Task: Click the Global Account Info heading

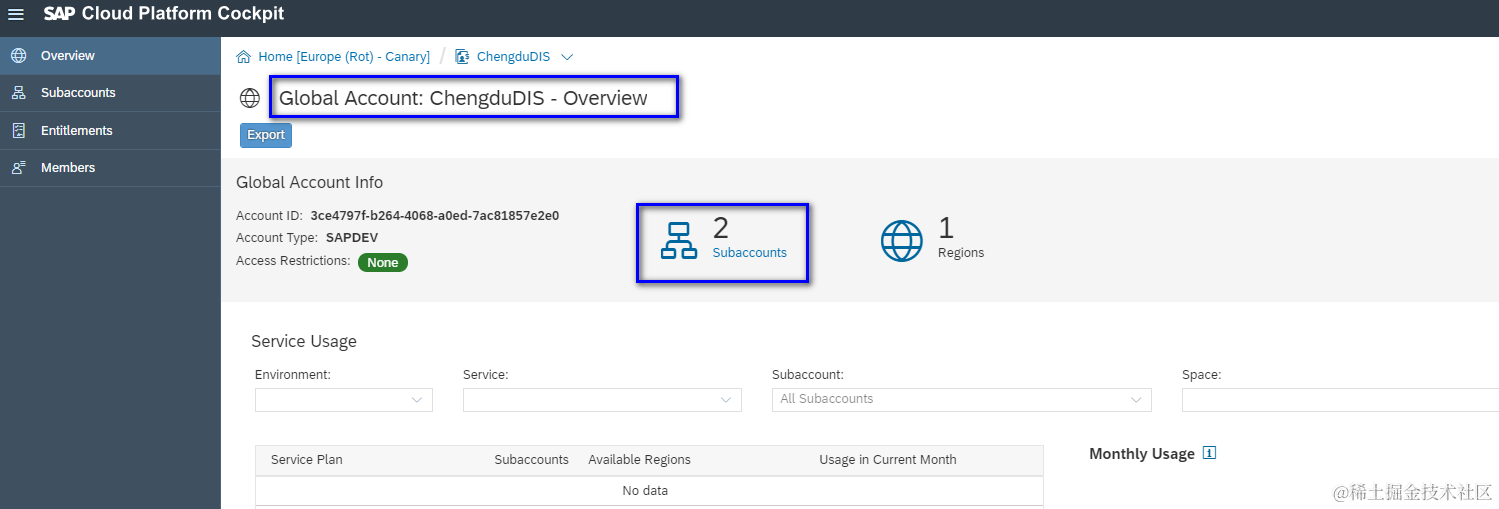Action: [310, 182]
